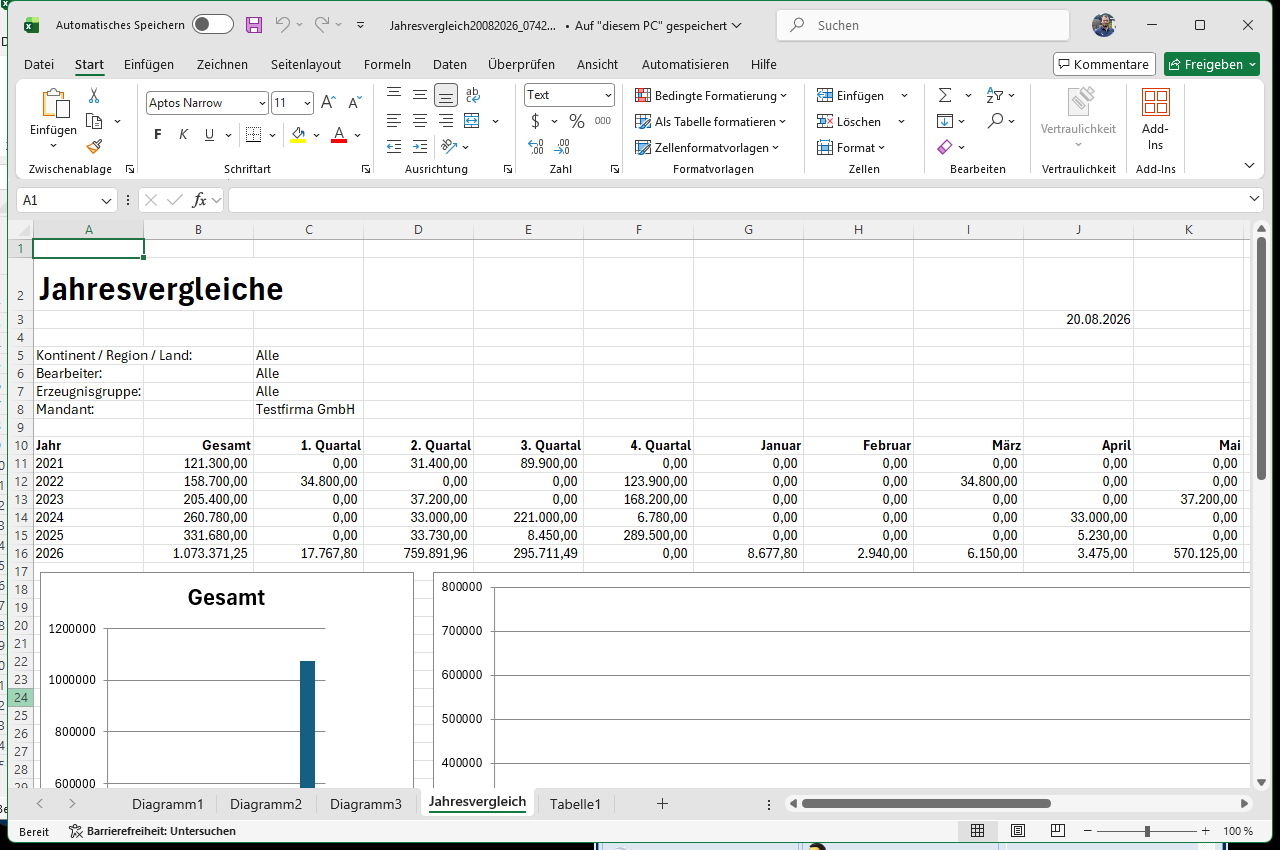Switch to Page Layout view in status bar
This screenshot has height=850, width=1280.
(1017, 831)
